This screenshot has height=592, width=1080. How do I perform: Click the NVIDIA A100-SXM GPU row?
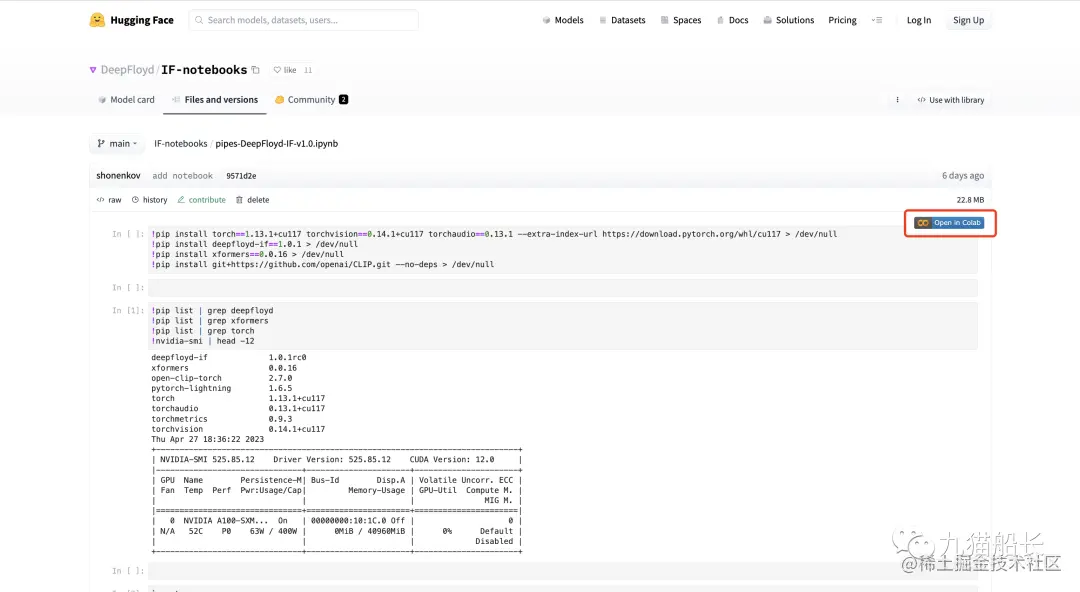(337, 521)
